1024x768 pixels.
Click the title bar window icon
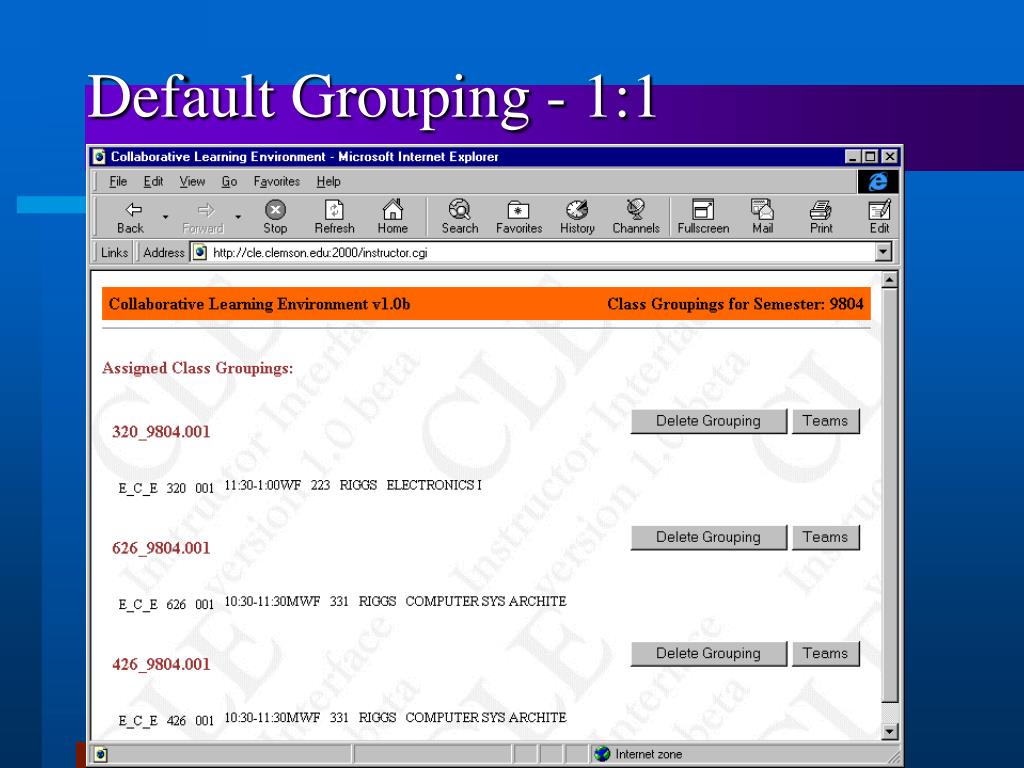click(99, 157)
